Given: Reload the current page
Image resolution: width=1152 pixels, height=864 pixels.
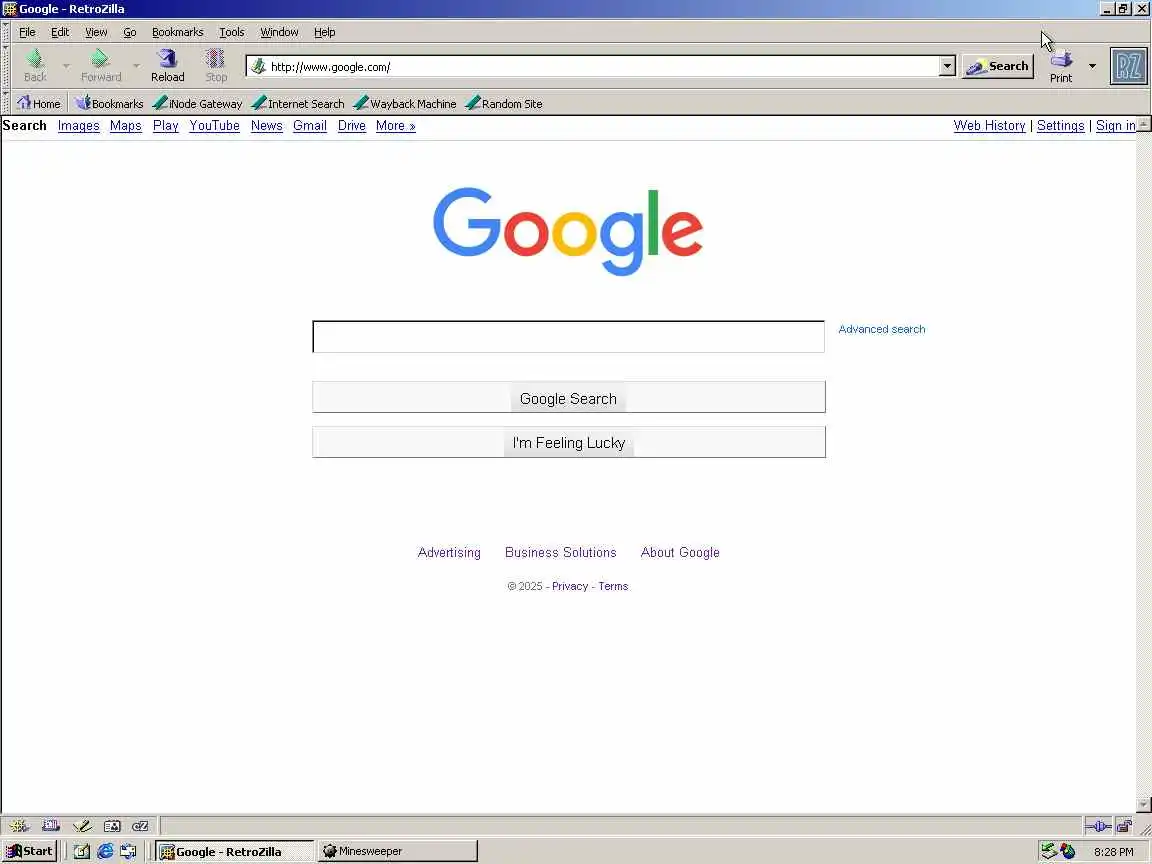Looking at the screenshot, I should [168, 65].
